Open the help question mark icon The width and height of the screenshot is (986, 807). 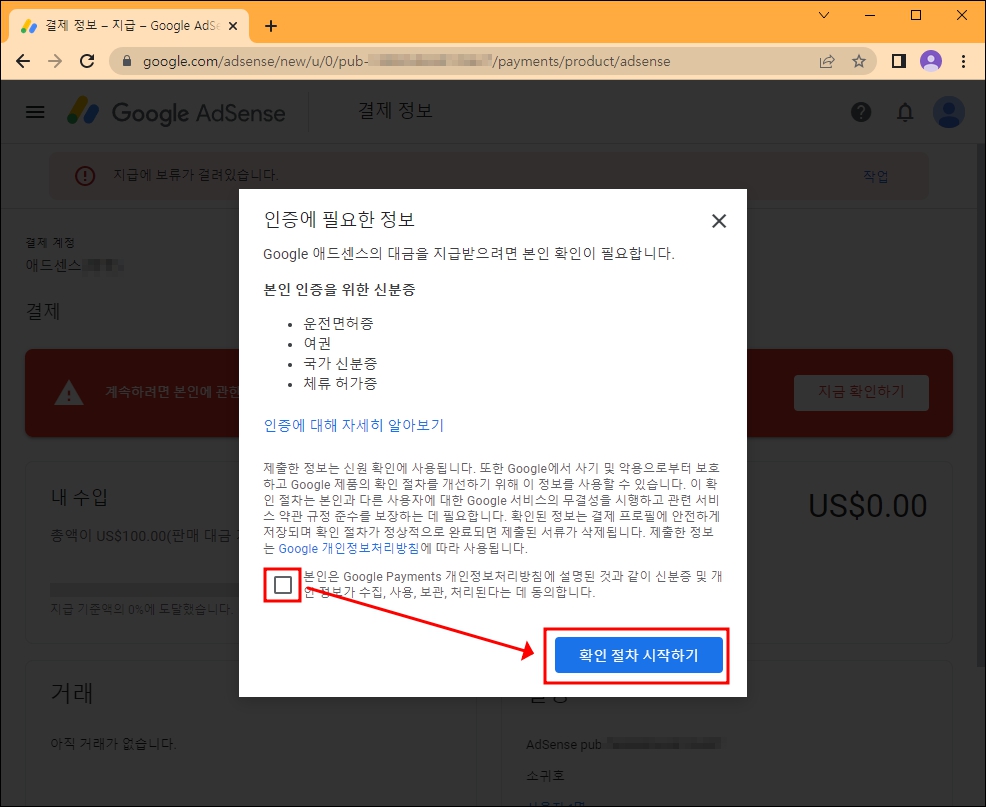[x=861, y=113]
